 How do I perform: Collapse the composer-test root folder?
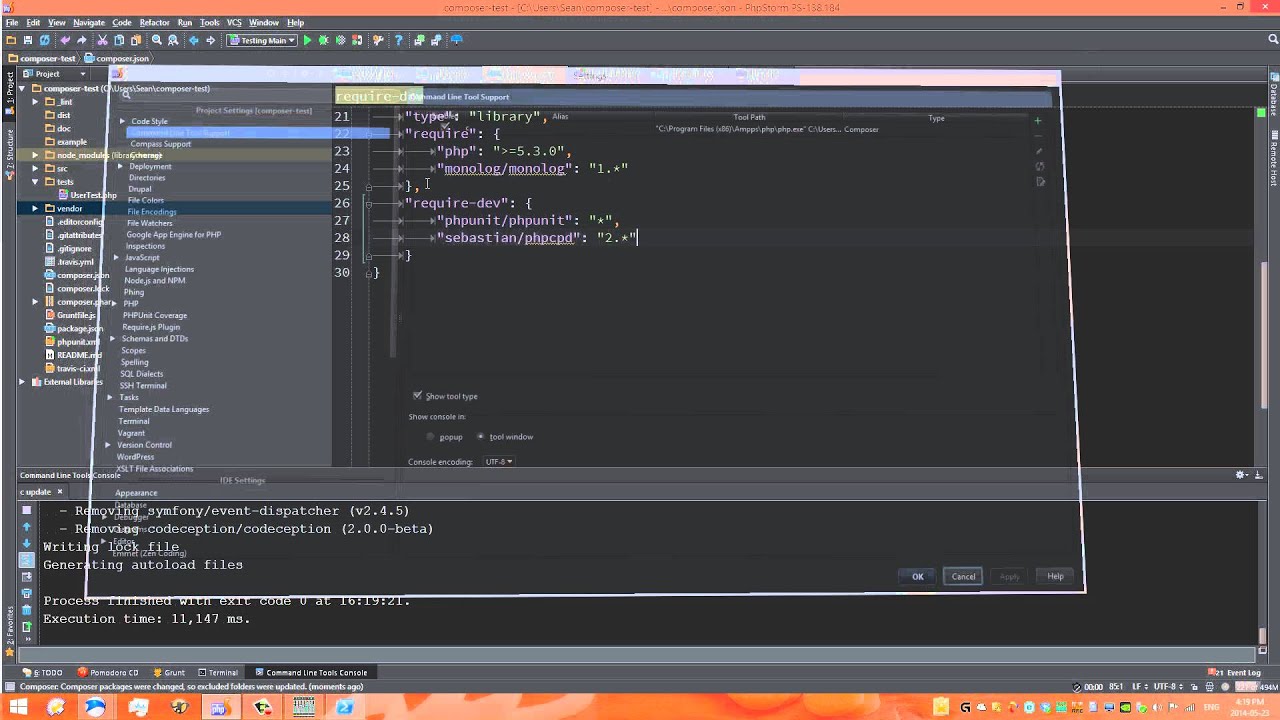click(x=22, y=88)
